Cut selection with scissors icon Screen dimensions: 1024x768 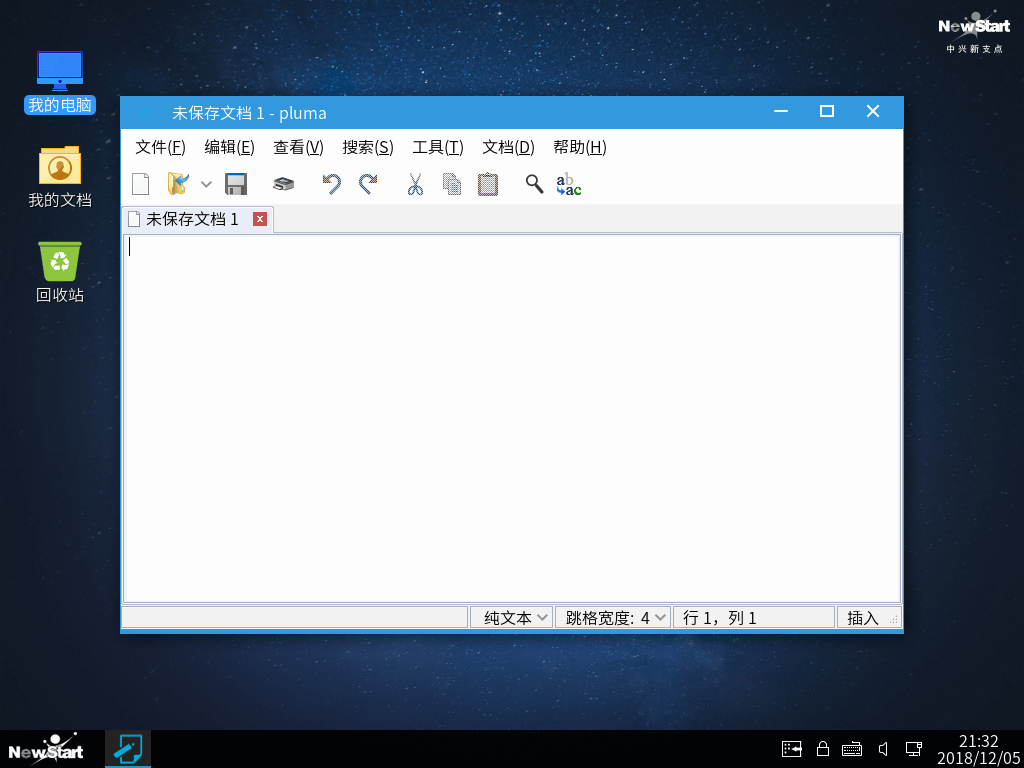tap(415, 184)
